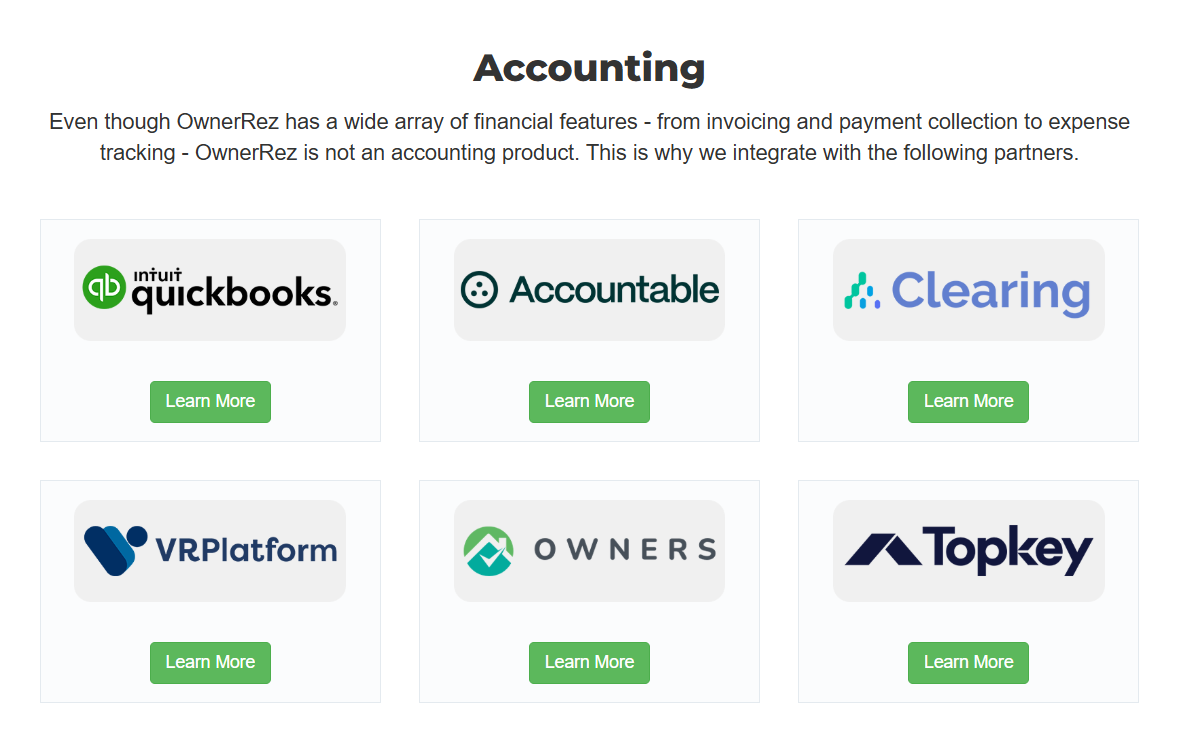
Task: Click the OwnerRez integration description paragraph
Action: [589, 137]
